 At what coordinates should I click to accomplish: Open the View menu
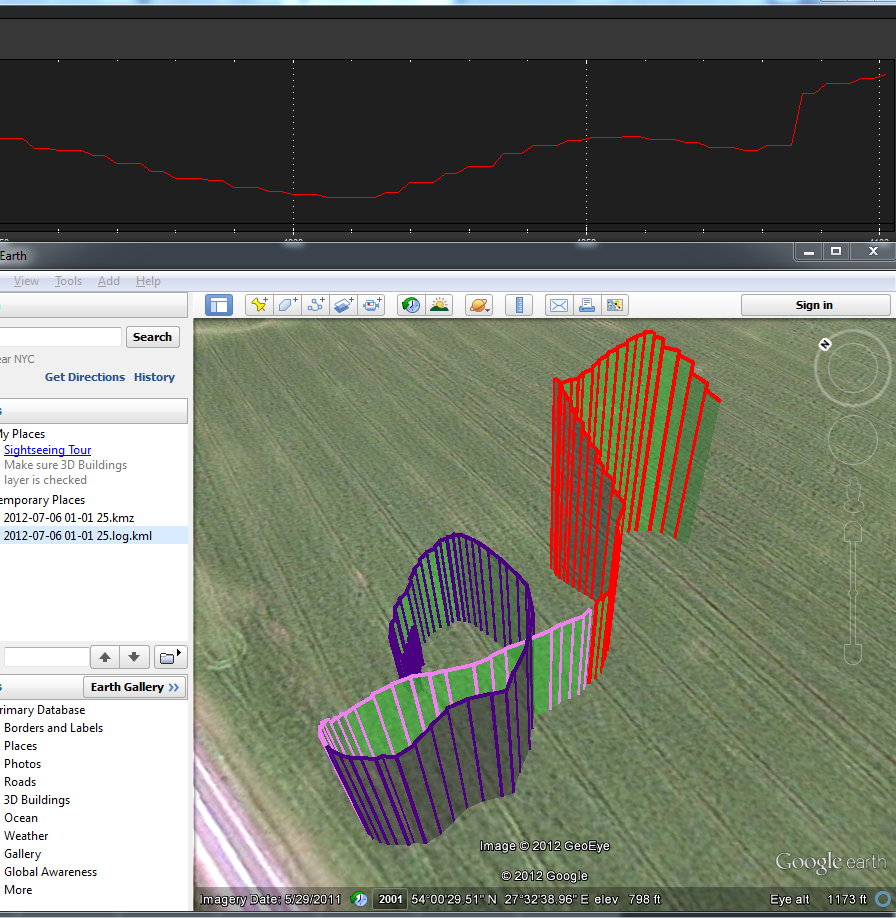click(x=26, y=281)
